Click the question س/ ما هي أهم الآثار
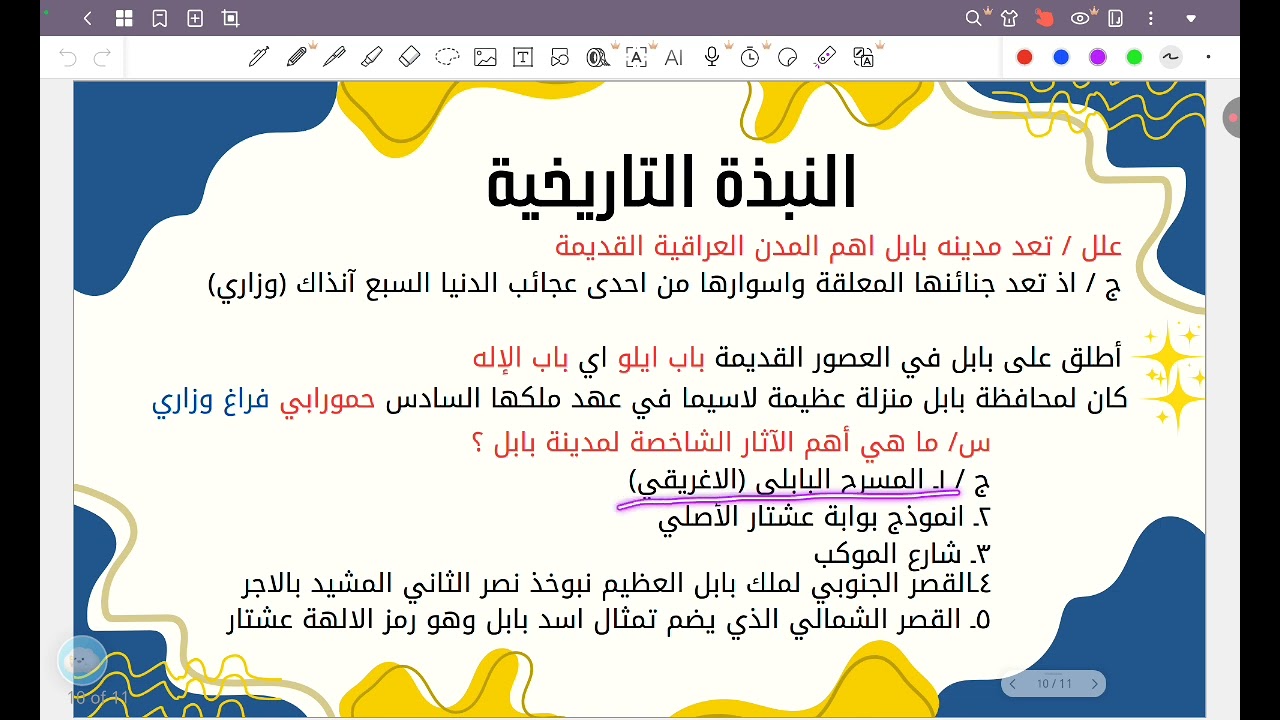This screenshot has width=1280, height=720. click(x=730, y=442)
